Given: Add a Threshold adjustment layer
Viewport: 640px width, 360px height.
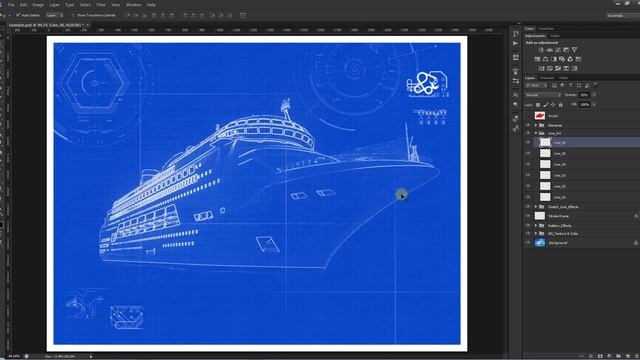Looking at the screenshot, I should point(558,69).
